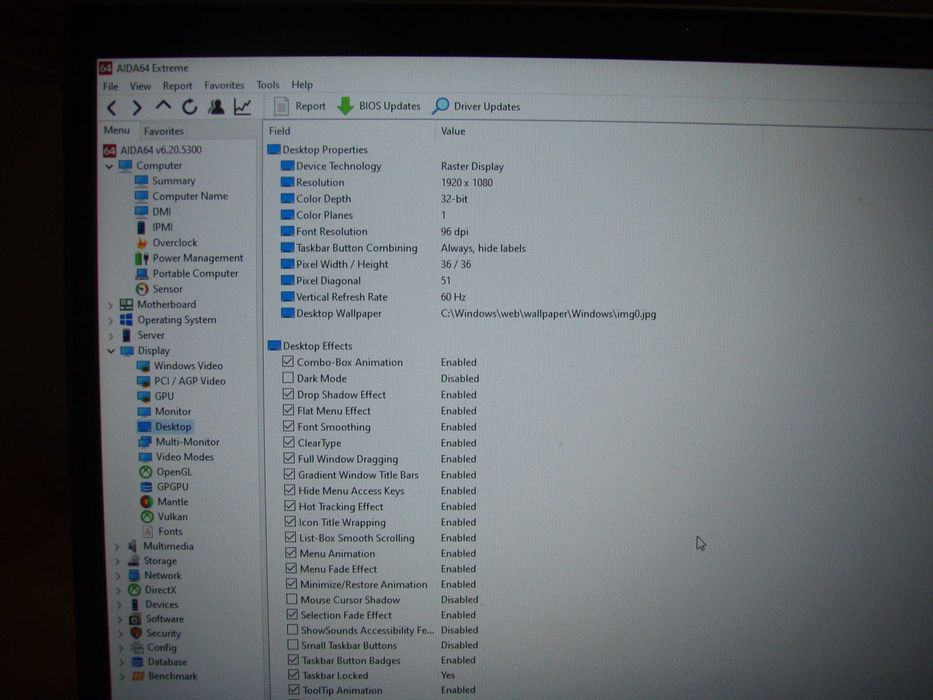Open Manage User icon in toolbar

(216, 107)
